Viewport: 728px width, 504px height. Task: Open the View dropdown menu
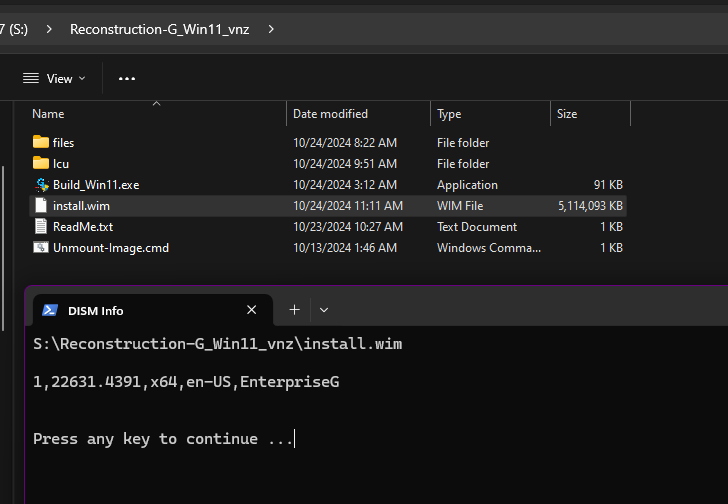pyautogui.click(x=54, y=78)
